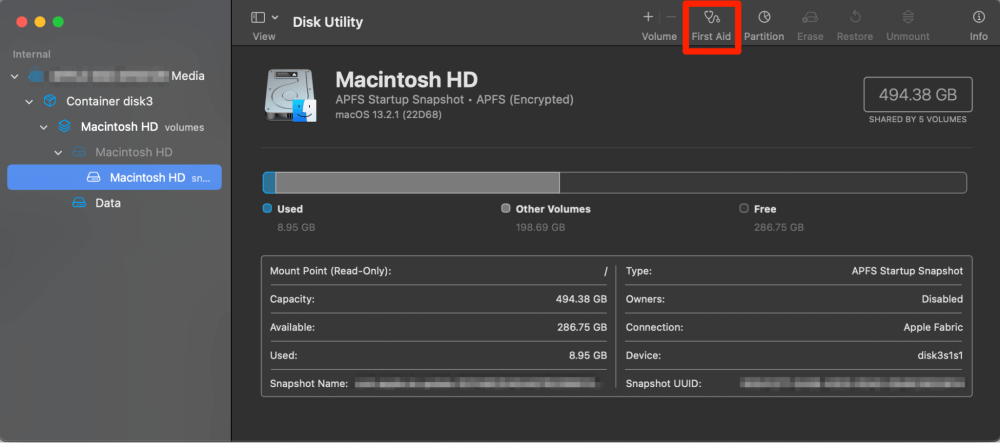Open the View sidebar options icon

coord(258,18)
